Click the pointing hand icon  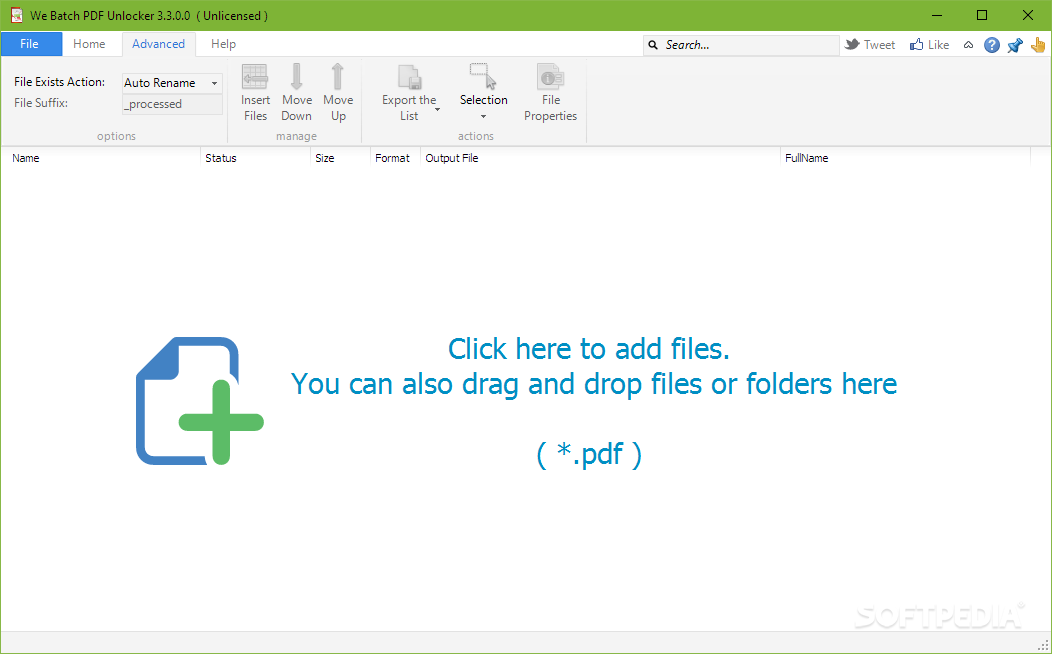(x=1038, y=45)
